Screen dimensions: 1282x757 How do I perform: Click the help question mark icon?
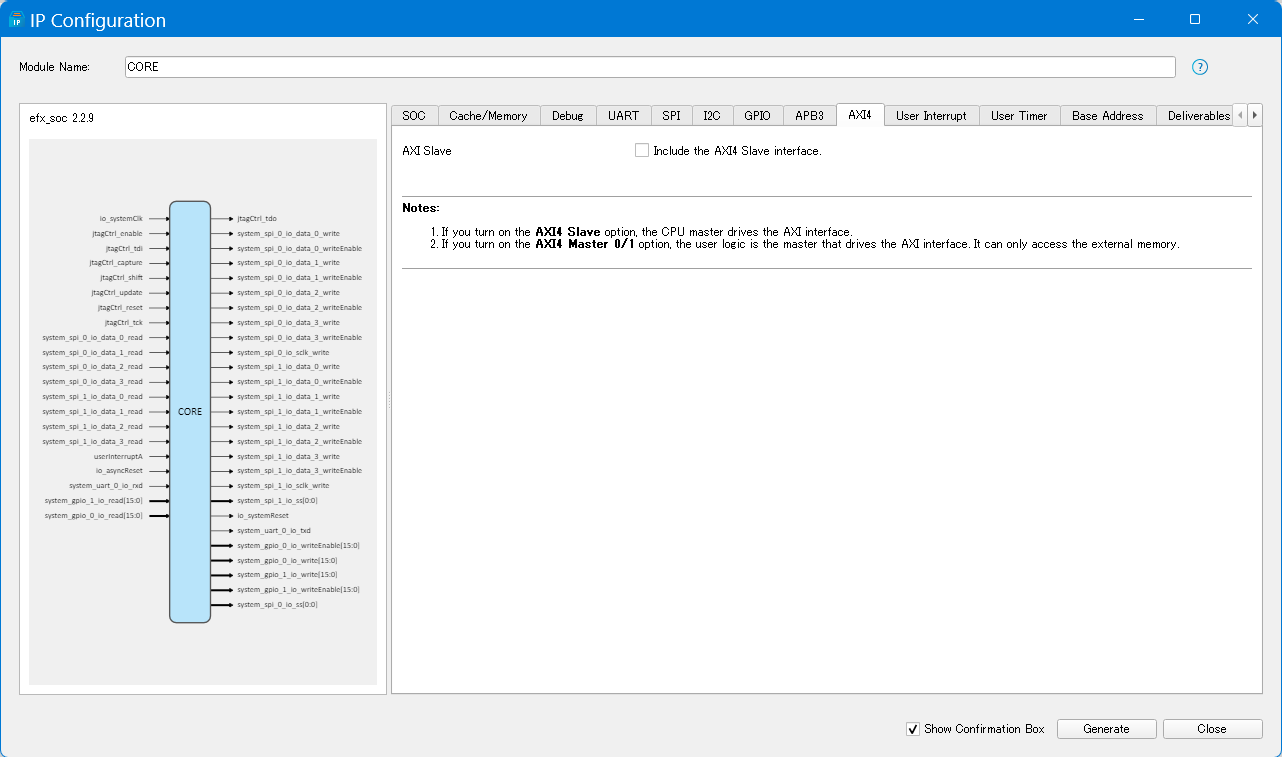pyautogui.click(x=1200, y=67)
